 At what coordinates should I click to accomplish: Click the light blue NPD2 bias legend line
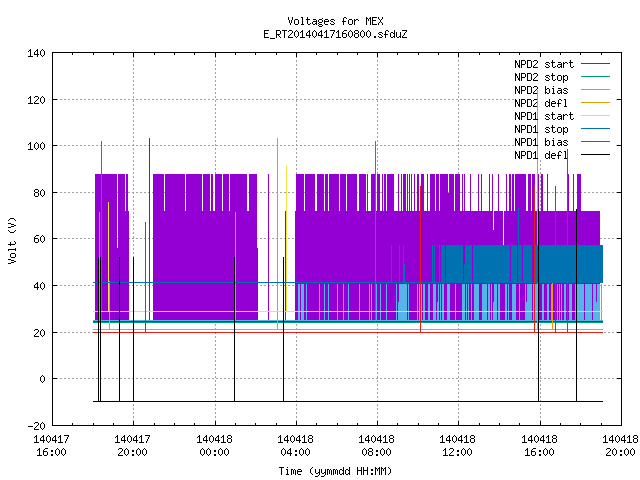tap(595, 89)
